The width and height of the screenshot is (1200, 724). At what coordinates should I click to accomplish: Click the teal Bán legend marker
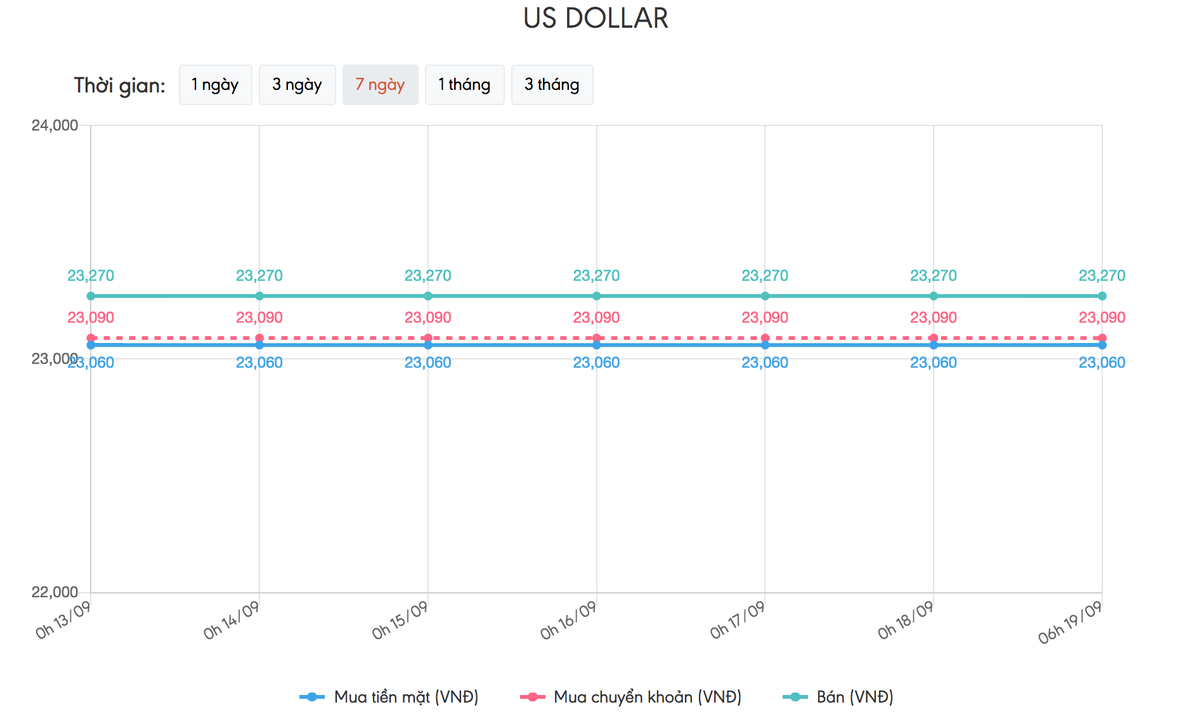(796, 697)
